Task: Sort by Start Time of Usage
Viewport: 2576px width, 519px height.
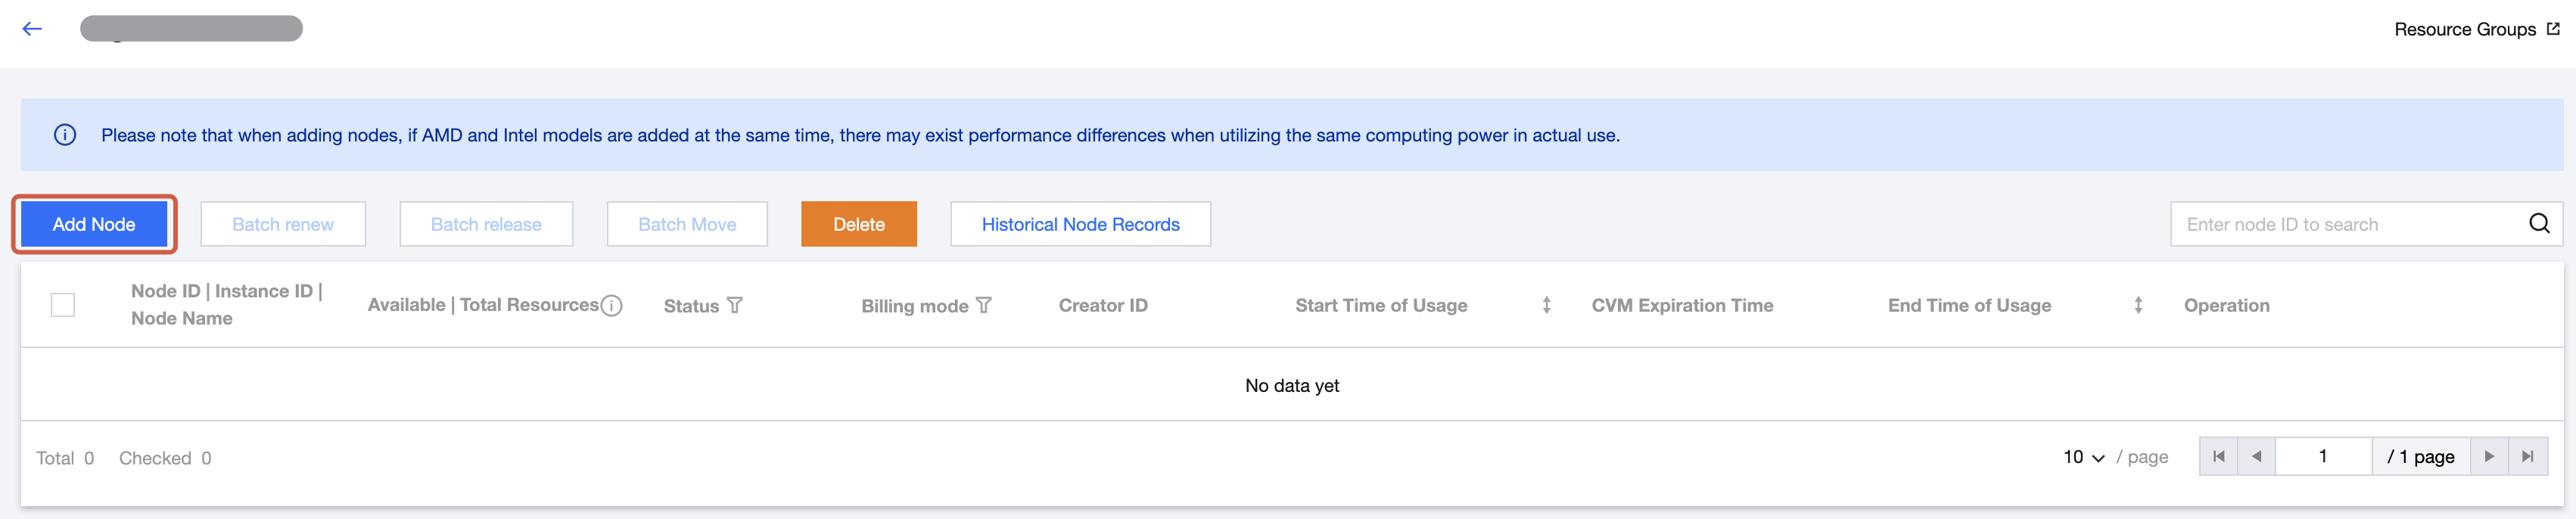Action: (1546, 305)
